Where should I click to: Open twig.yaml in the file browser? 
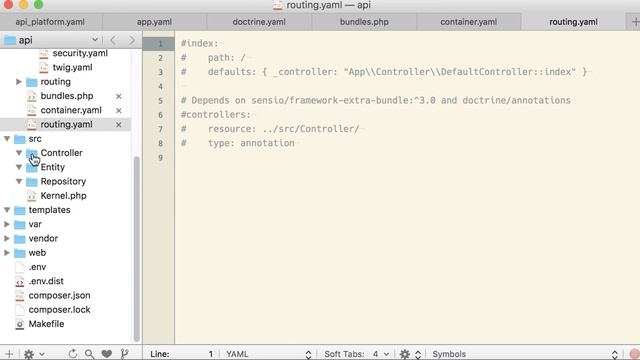(x=72, y=67)
